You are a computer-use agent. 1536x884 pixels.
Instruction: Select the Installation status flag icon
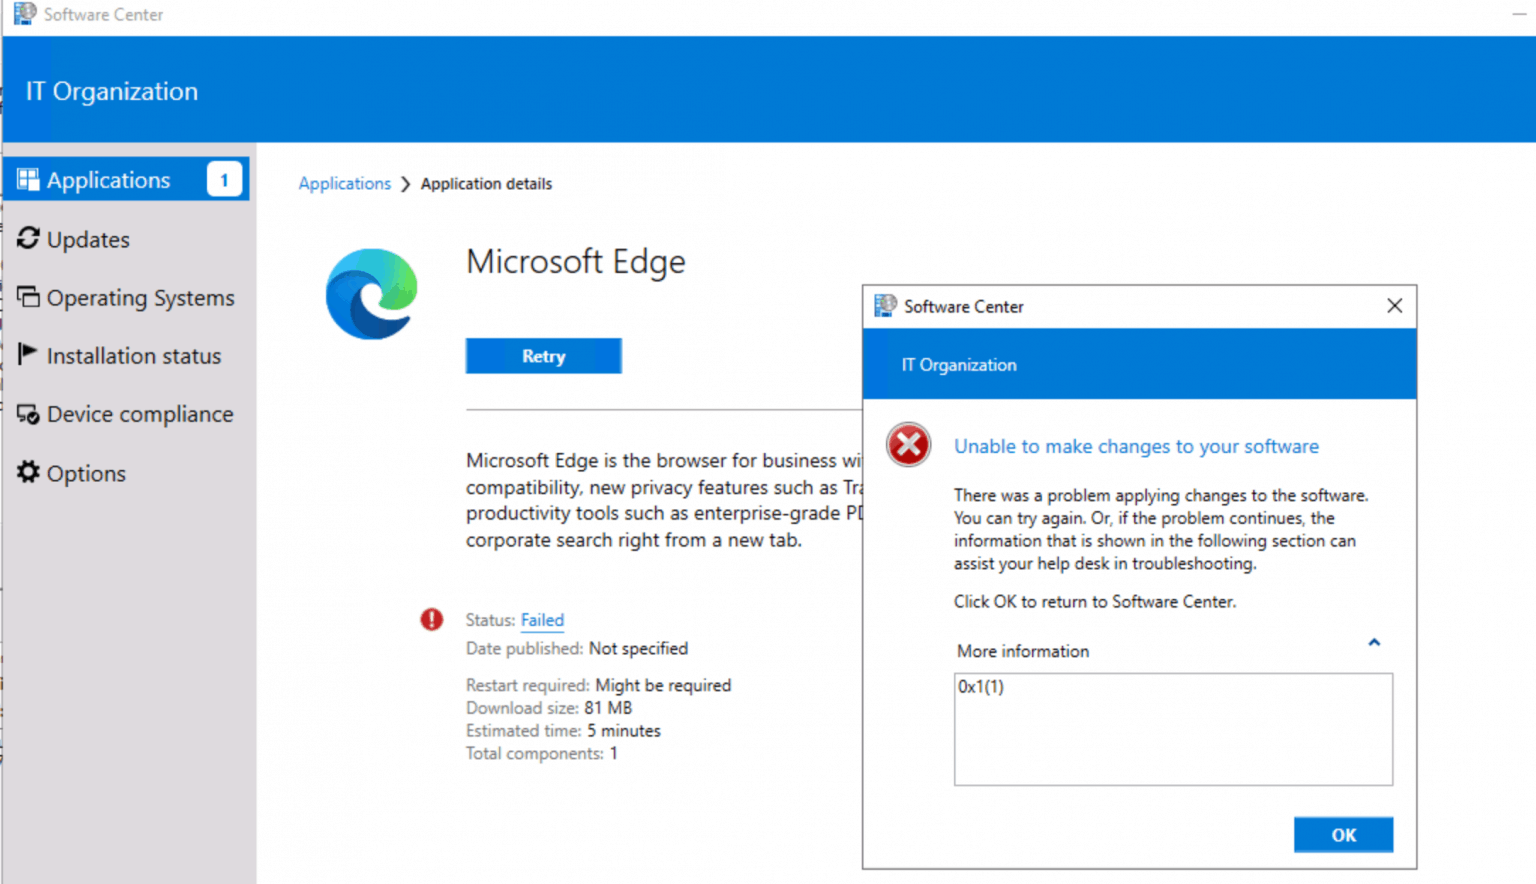tap(28, 355)
